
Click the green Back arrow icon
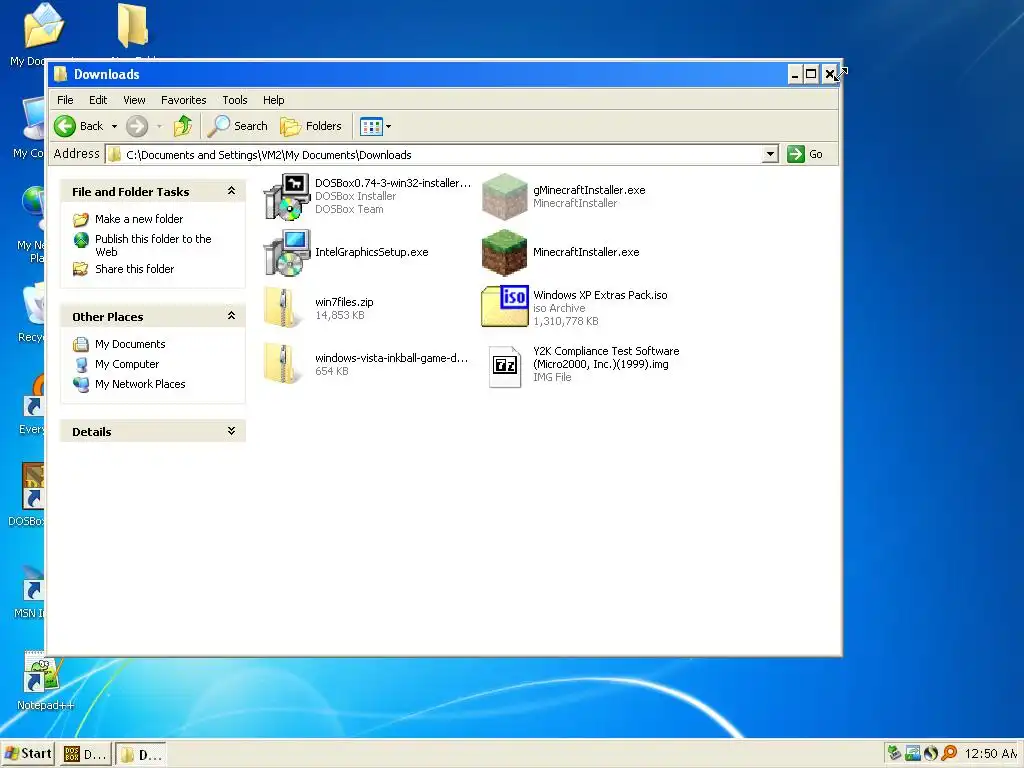(65, 126)
